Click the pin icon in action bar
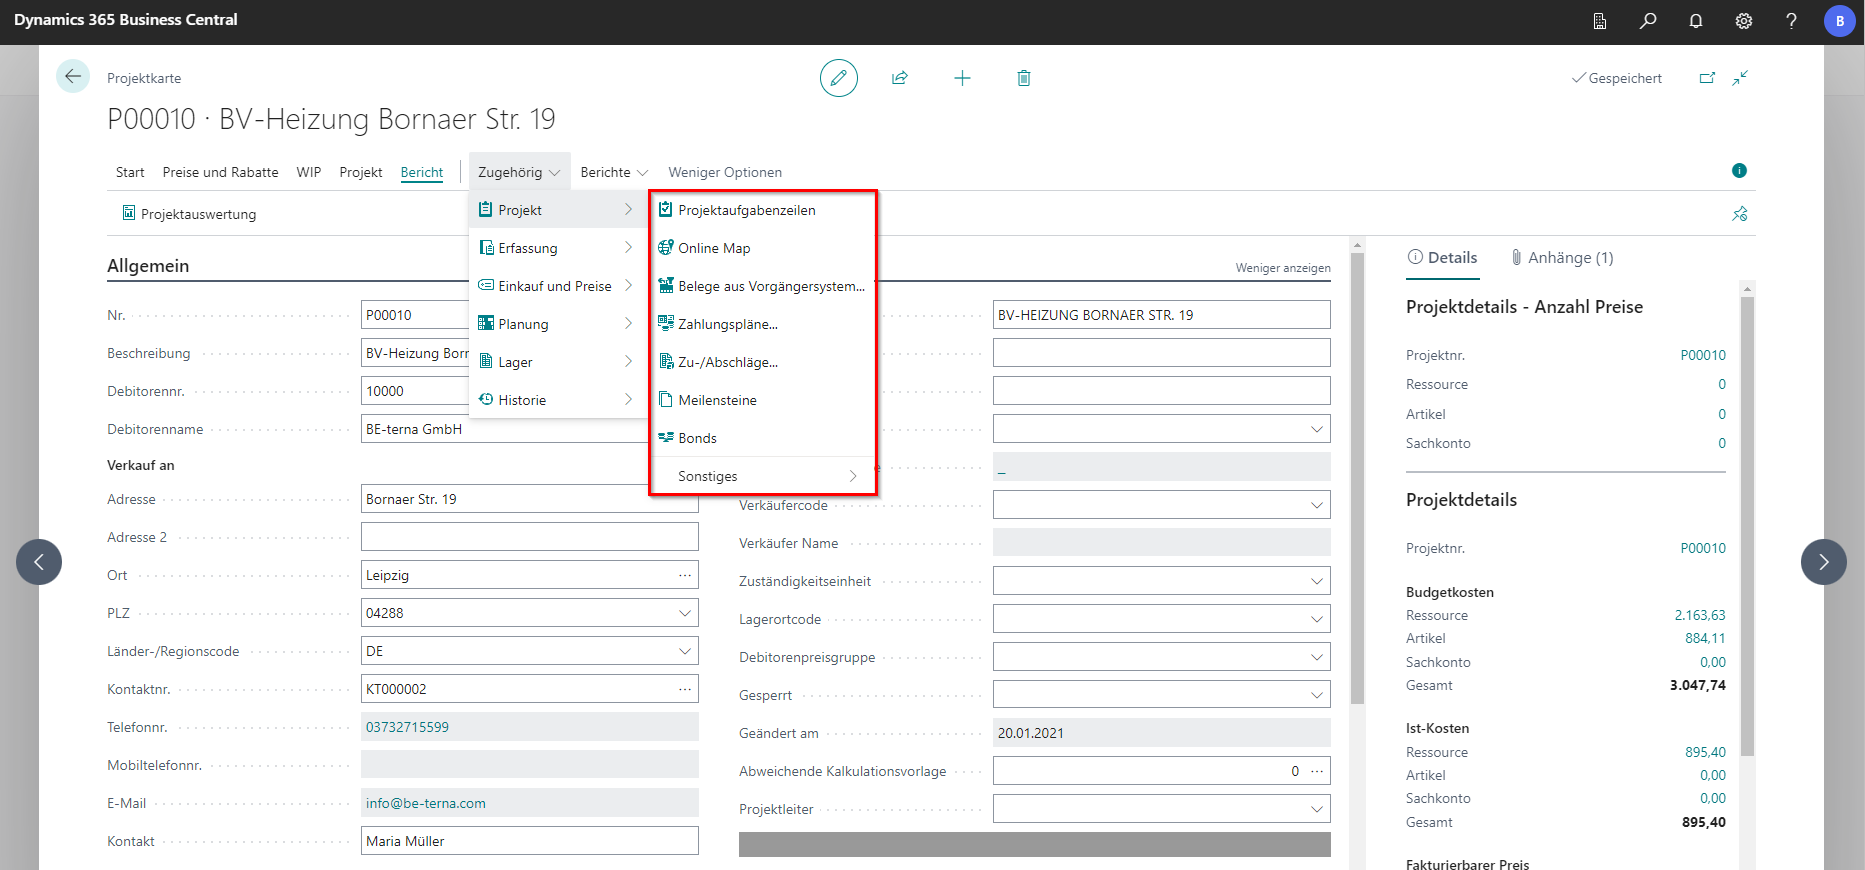This screenshot has width=1865, height=870. [x=1740, y=214]
